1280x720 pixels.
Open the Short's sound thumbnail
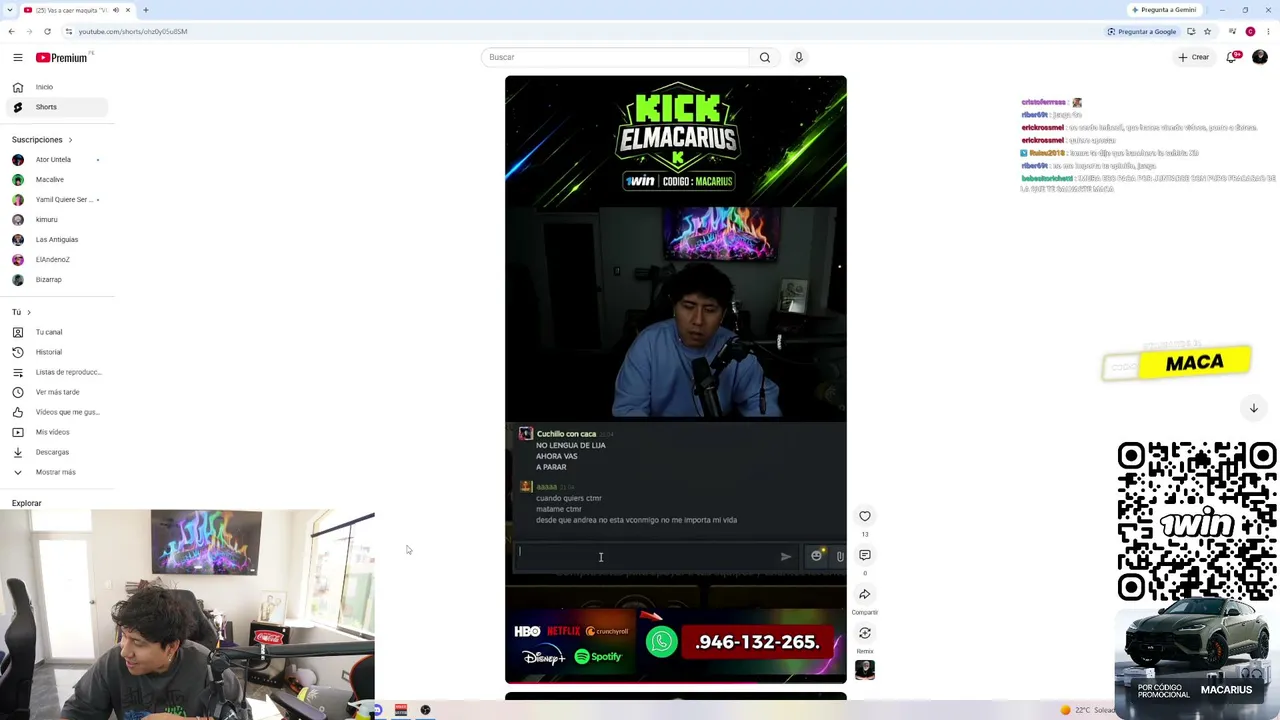tap(865, 670)
